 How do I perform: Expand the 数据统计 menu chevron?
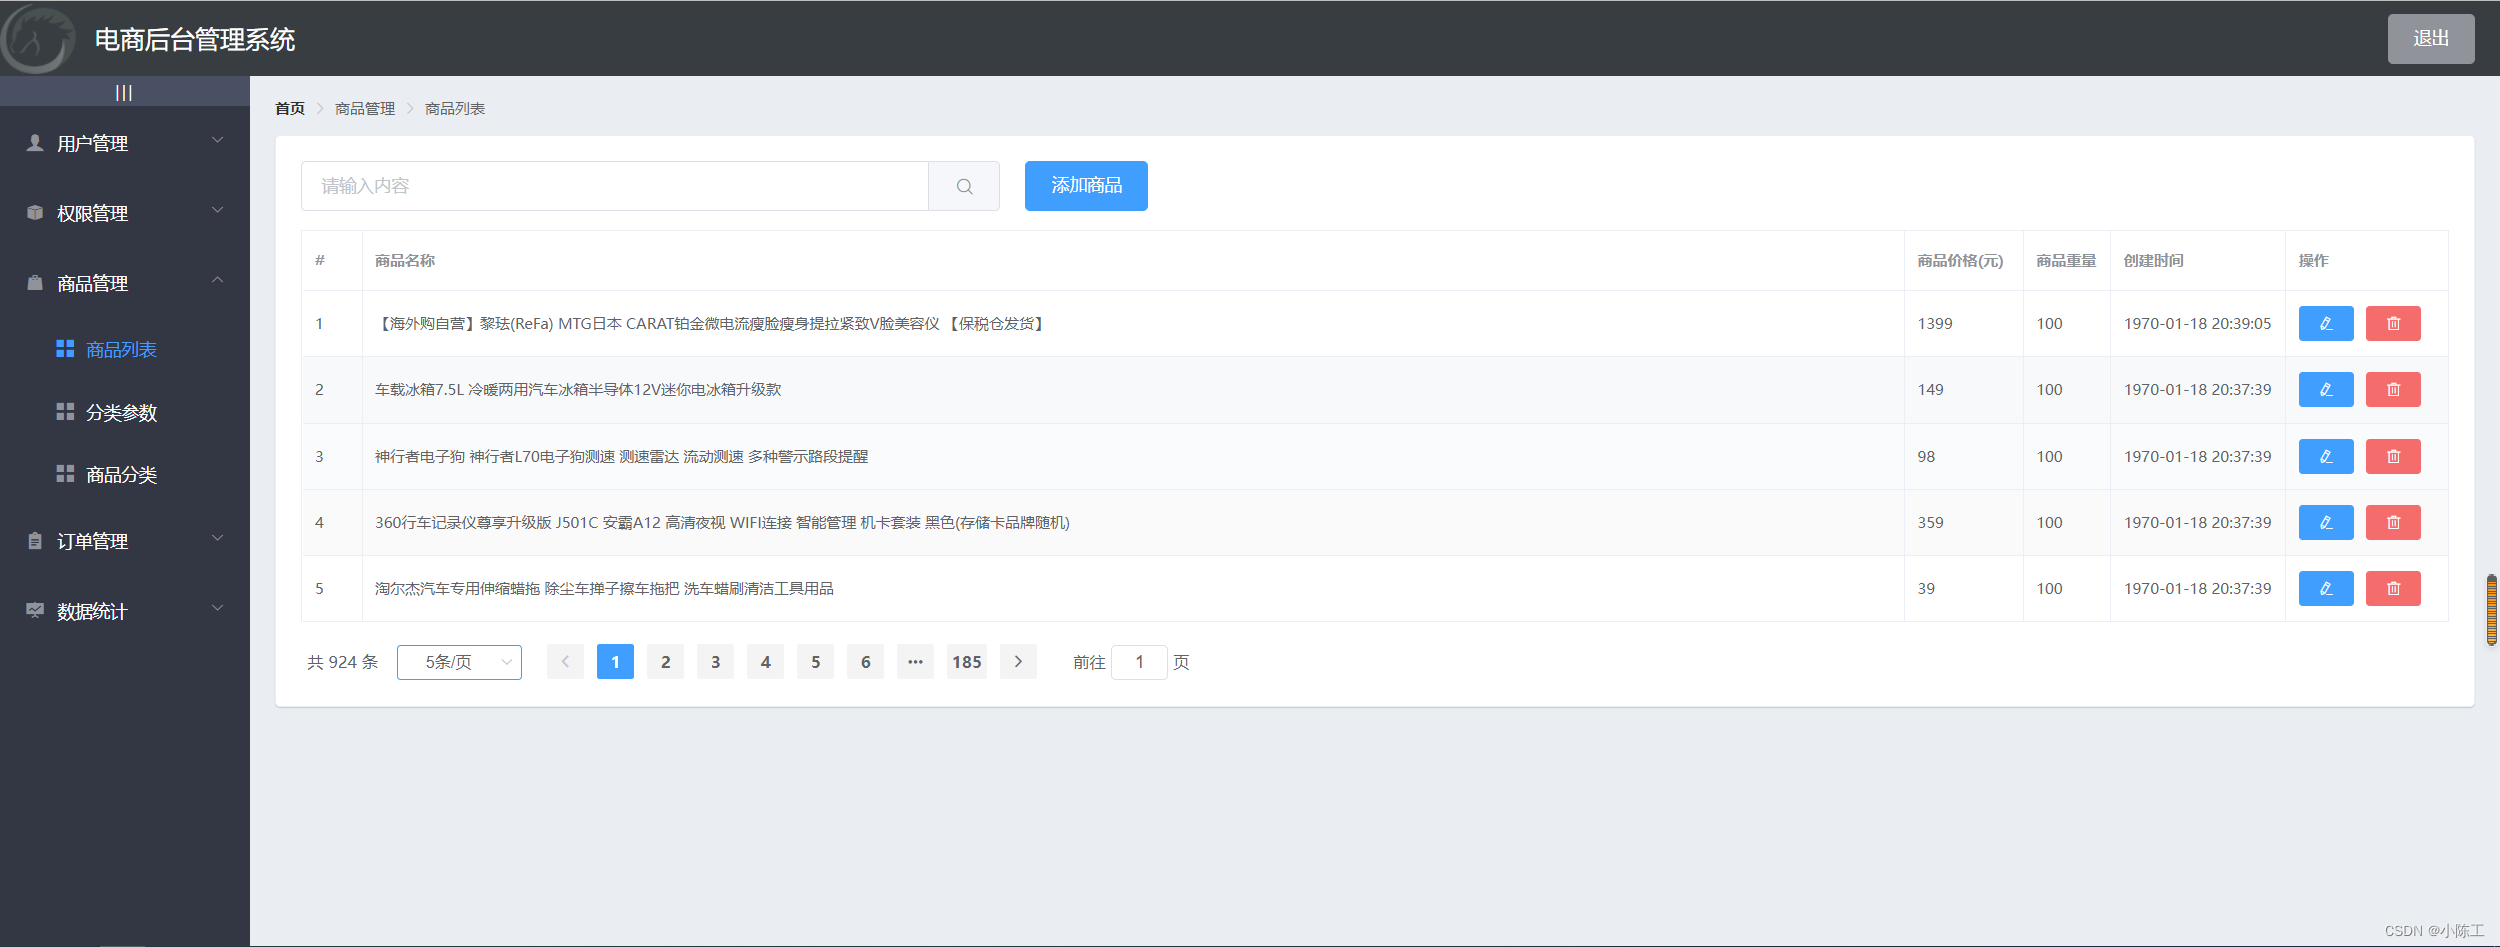tap(218, 609)
